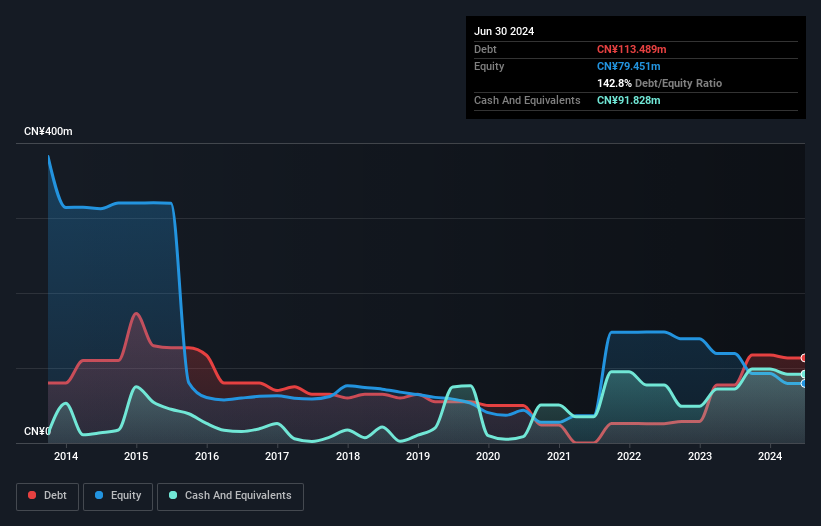Click the 2019 x-axis label
The width and height of the screenshot is (821, 526).
pos(418,456)
